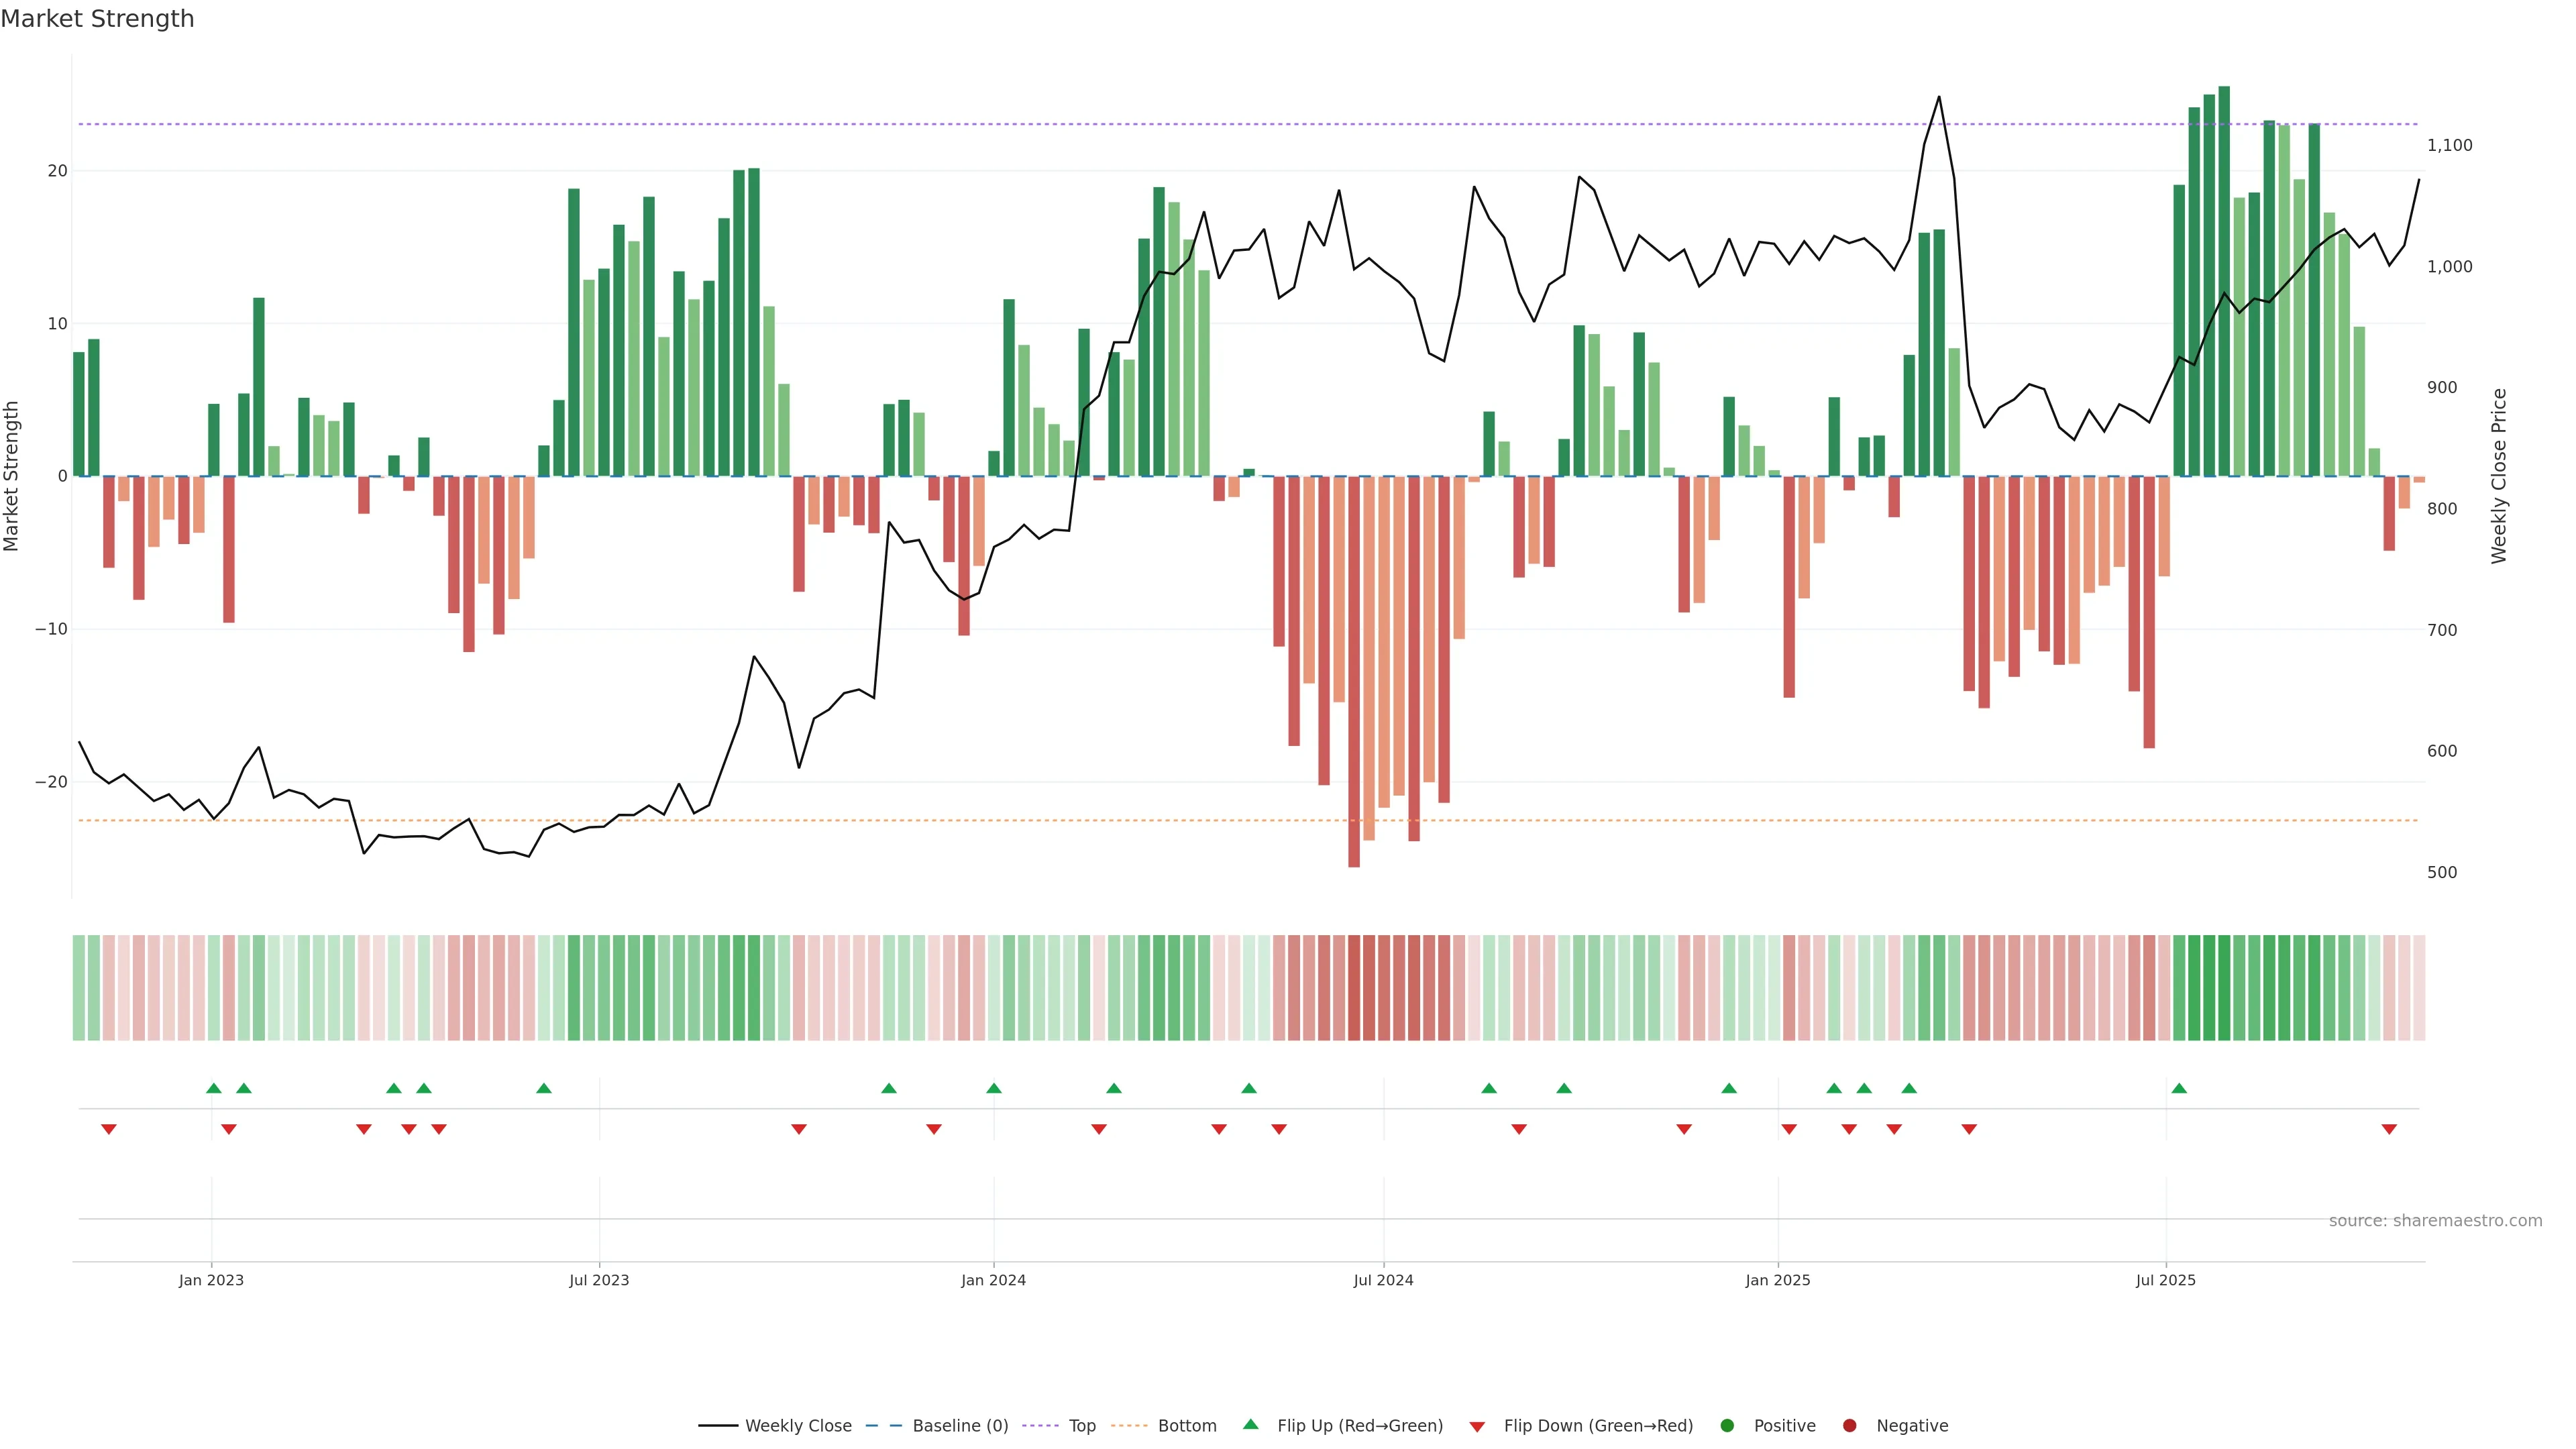
Task: Click Flip Up green triangle legend icon
Action: click(1250, 1425)
